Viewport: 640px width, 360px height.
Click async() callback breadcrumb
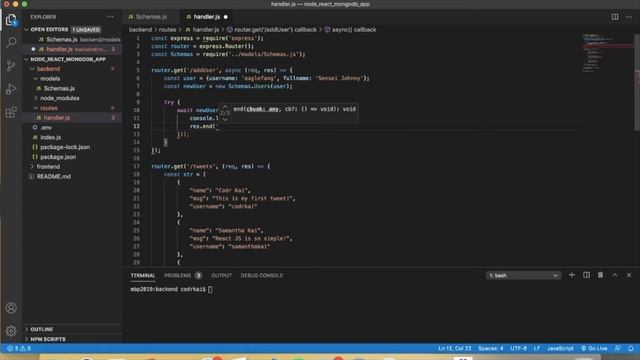click(350, 29)
